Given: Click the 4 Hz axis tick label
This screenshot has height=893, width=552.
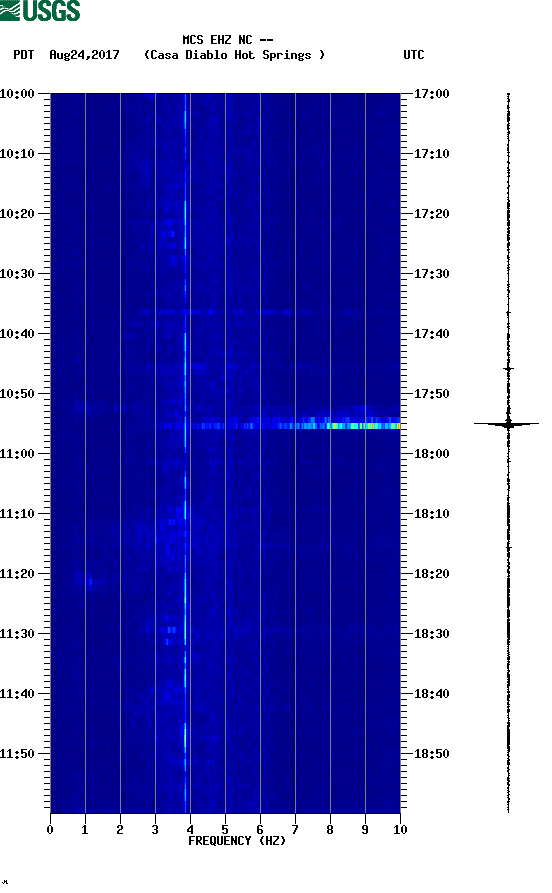Looking at the screenshot, I should 190,829.
